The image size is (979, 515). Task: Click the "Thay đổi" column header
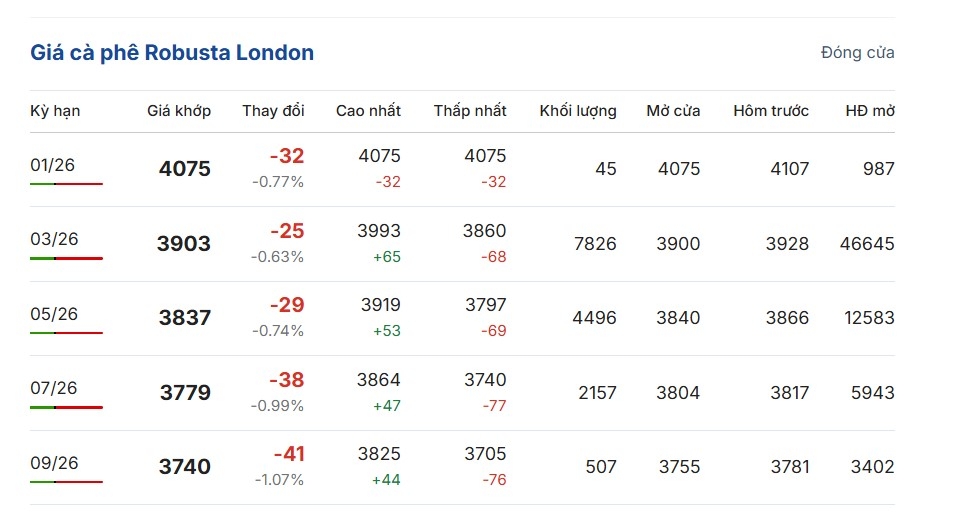tap(273, 111)
